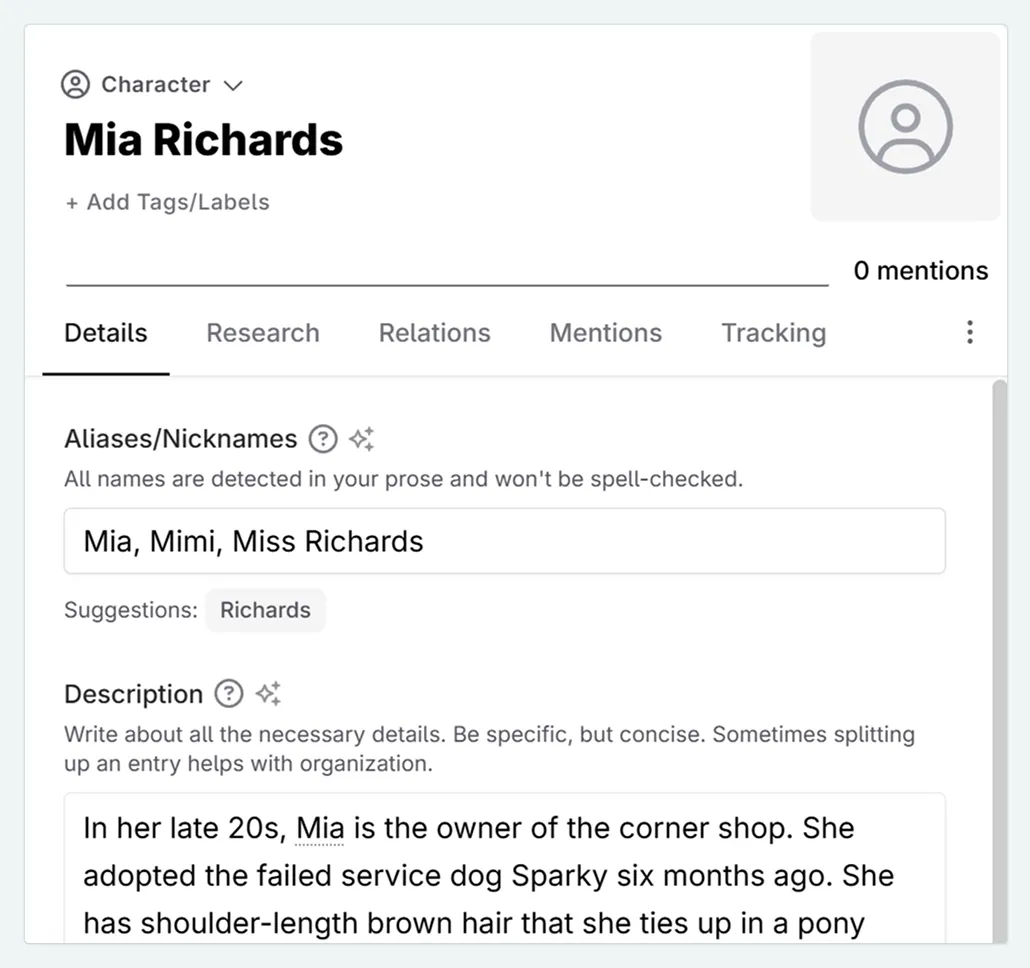The image size is (1030, 968).
Task: Apply the Richards alias suggestion
Action: tap(265, 610)
